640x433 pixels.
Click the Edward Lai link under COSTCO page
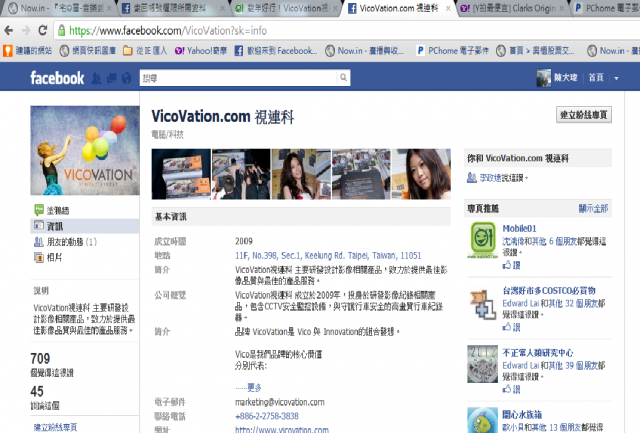(520, 303)
